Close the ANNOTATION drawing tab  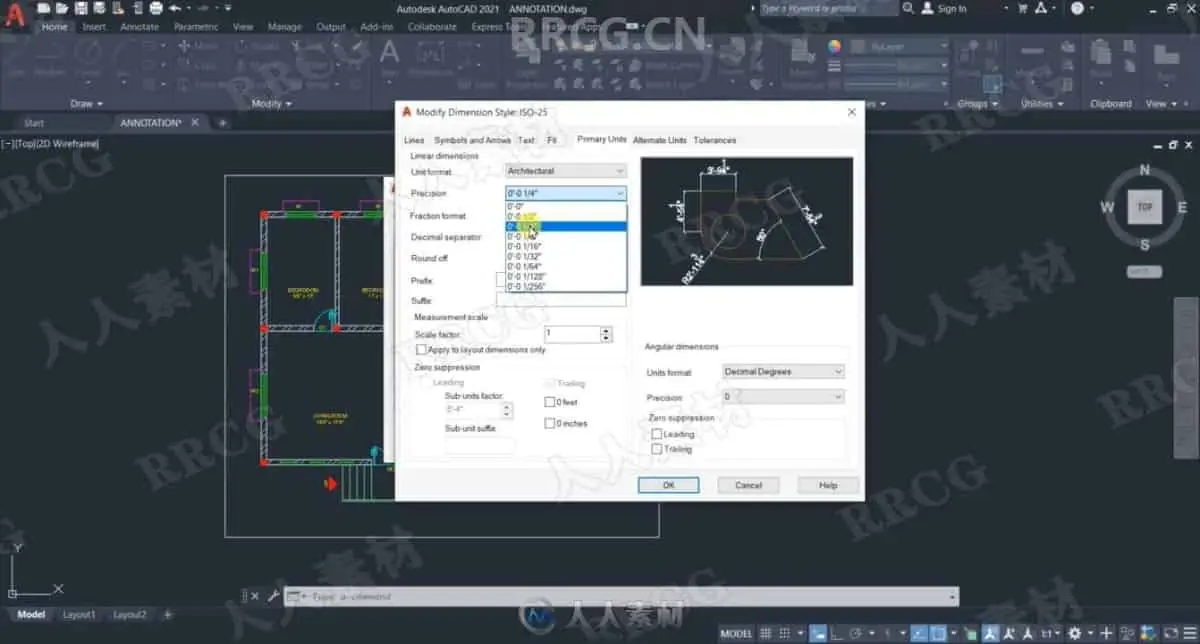pyautogui.click(x=194, y=122)
